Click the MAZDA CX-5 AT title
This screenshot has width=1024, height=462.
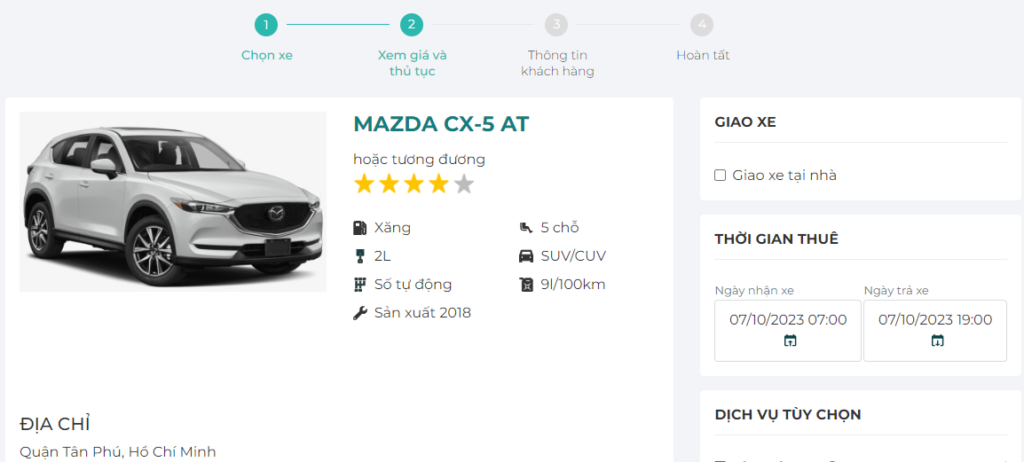pyautogui.click(x=441, y=124)
